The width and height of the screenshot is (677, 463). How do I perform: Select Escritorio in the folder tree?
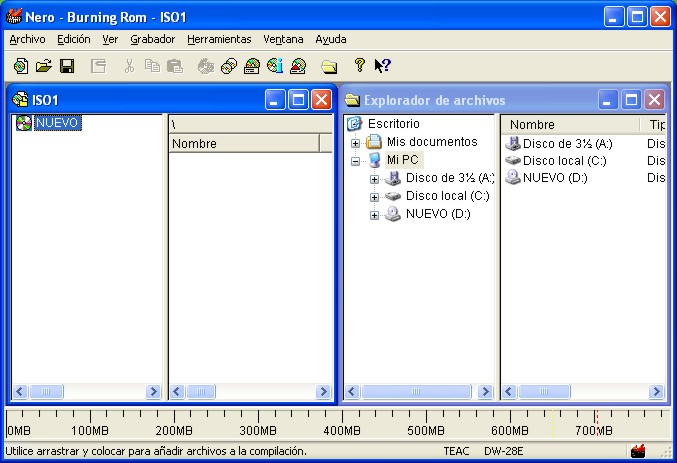pos(393,124)
